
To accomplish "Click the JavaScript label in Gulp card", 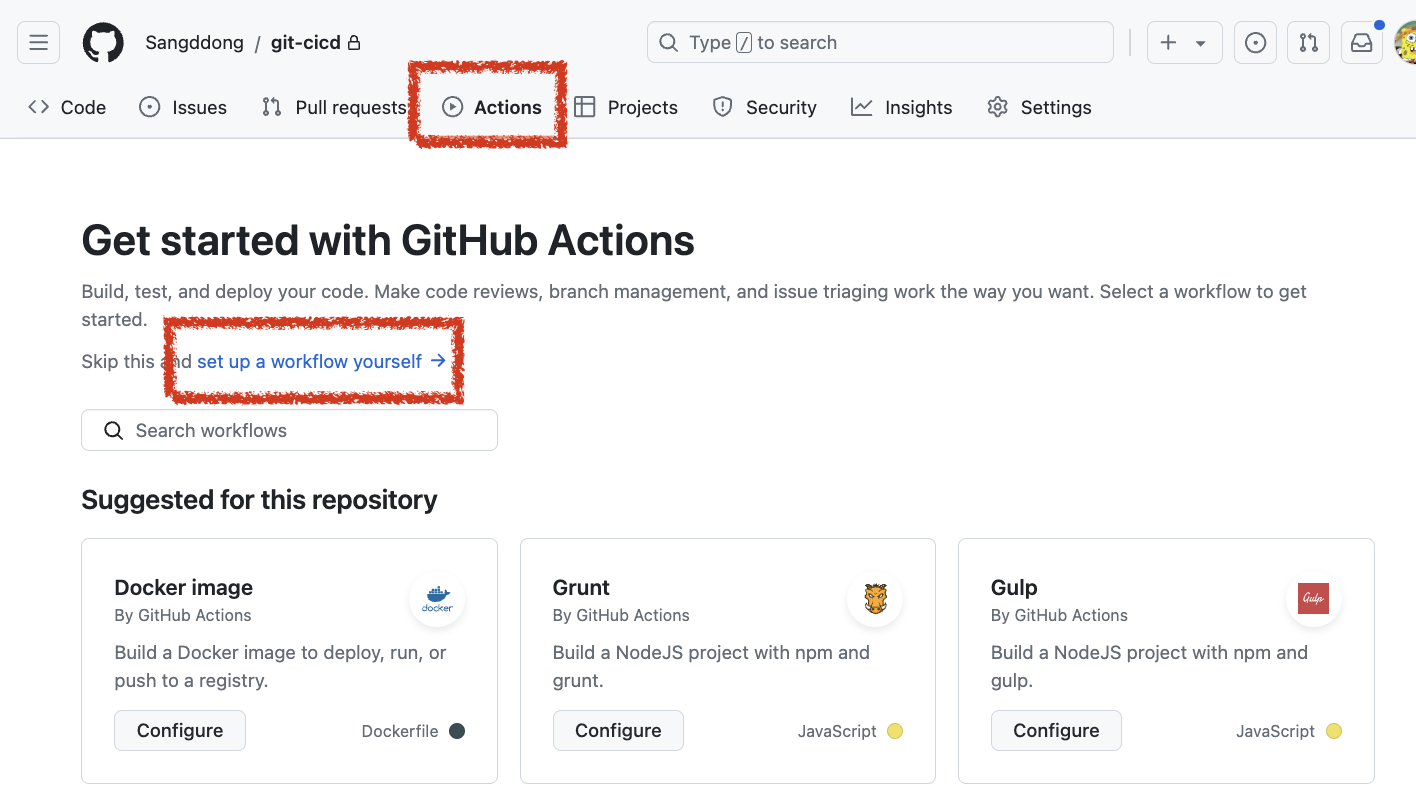I will click(1275, 731).
